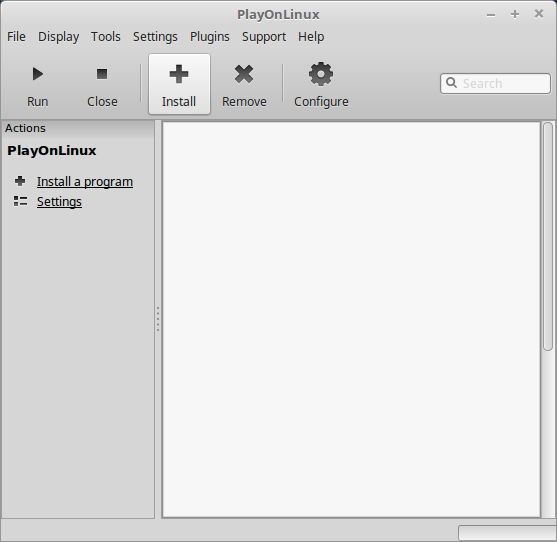Open the Help menu
Viewport: 557px width, 542px height.
click(x=311, y=37)
